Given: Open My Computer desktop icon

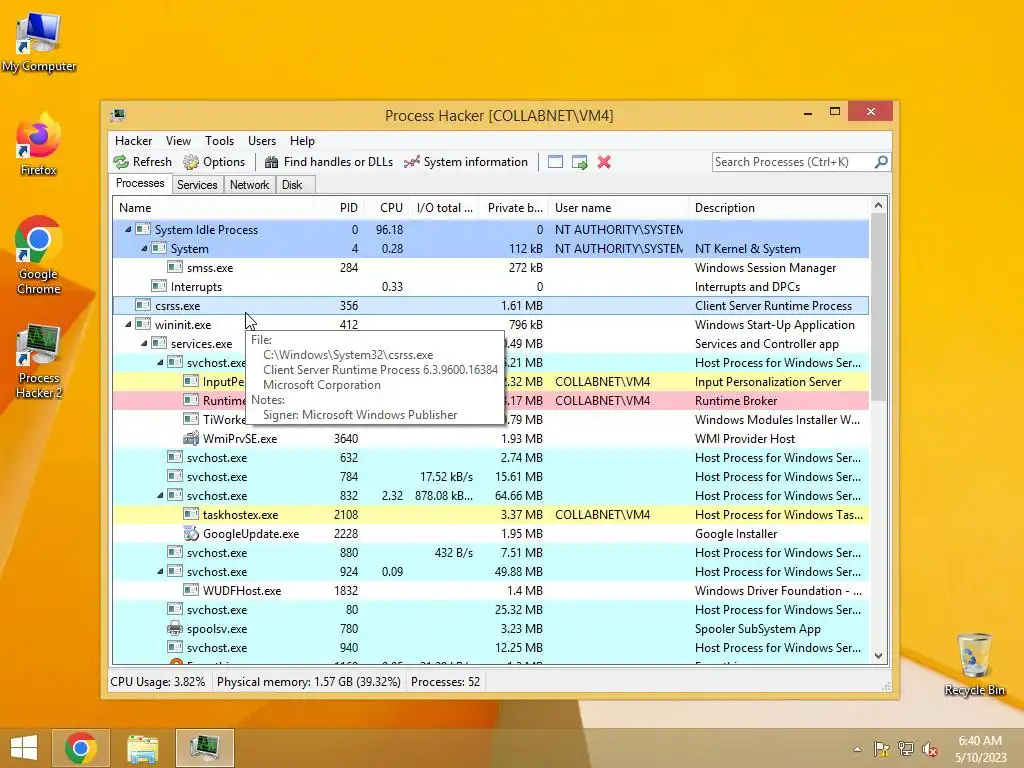Looking at the screenshot, I should pyautogui.click(x=39, y=42).
